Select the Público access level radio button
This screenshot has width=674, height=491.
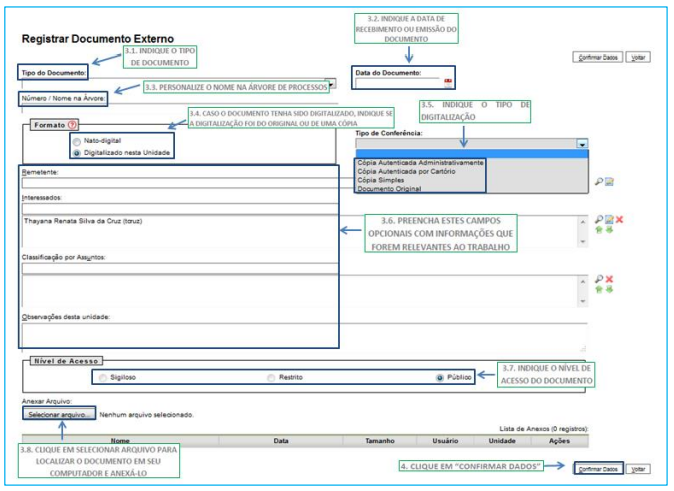[x=439, y=377]
